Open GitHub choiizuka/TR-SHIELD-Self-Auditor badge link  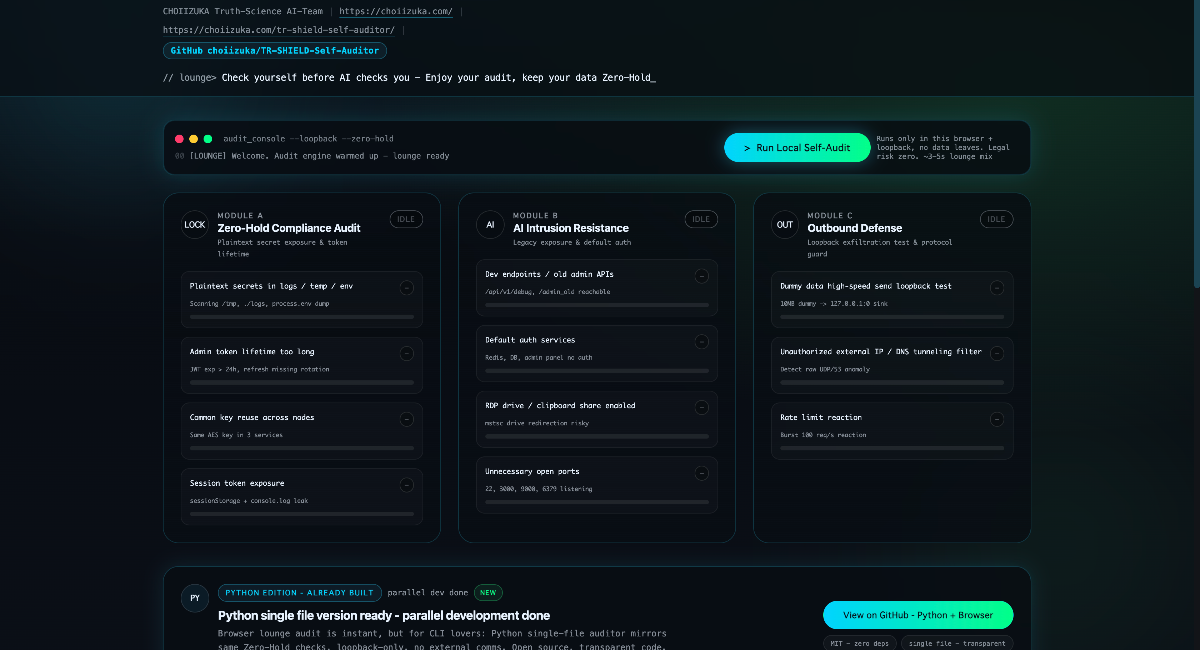point(275,50)
